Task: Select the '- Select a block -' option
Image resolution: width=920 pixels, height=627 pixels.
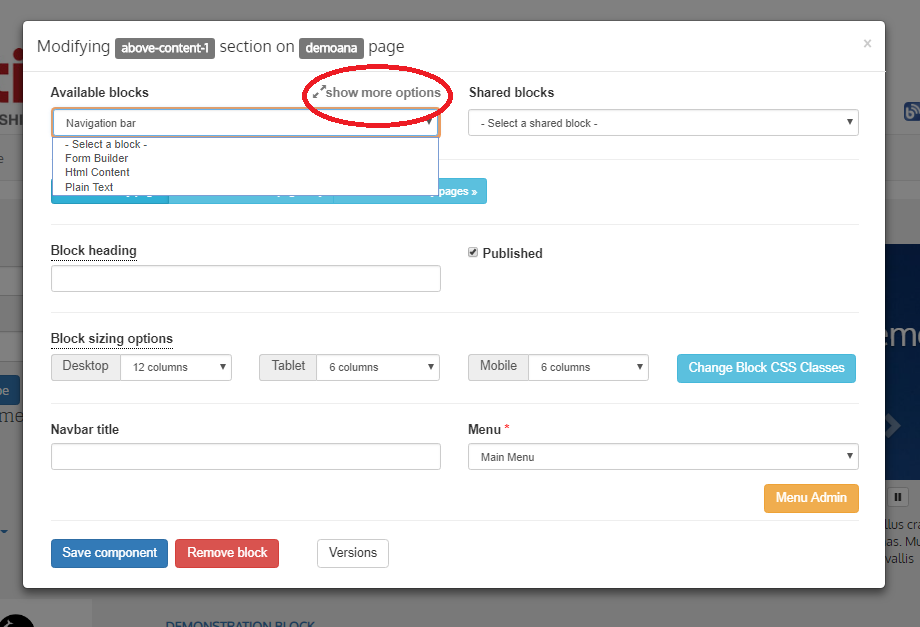Action: [106, 144]
